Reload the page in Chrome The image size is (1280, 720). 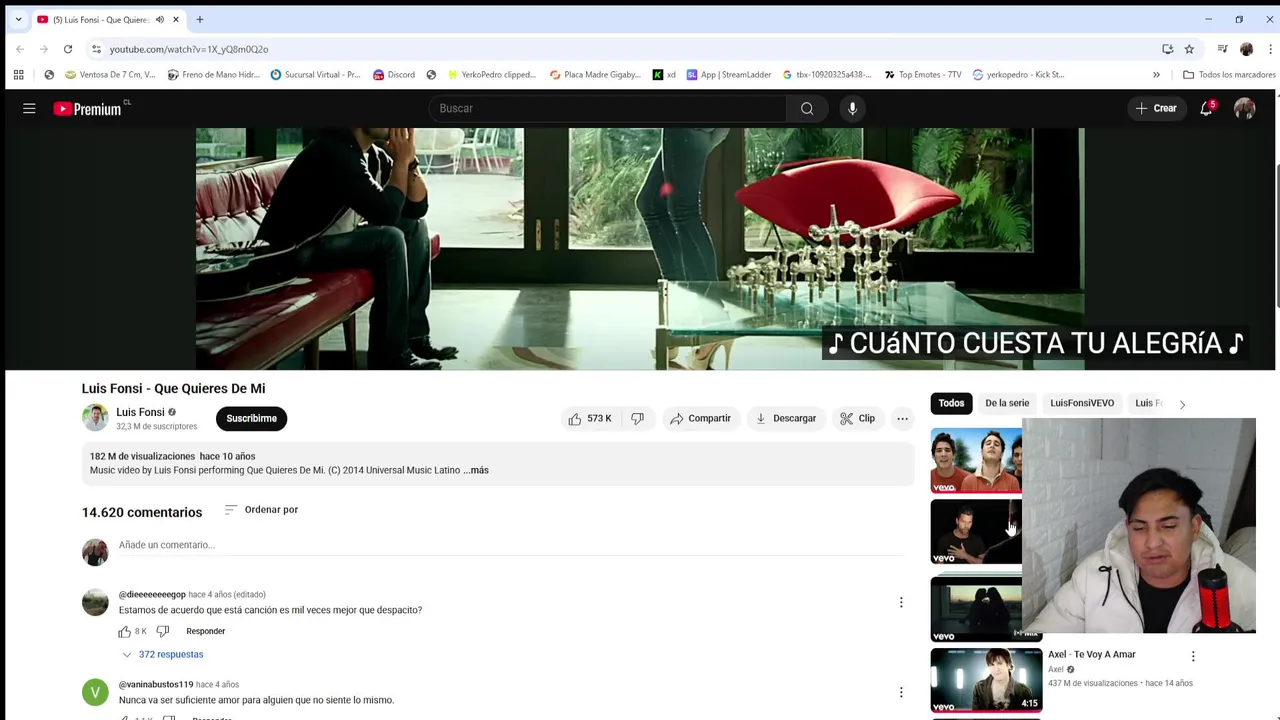tap(68, 49)
